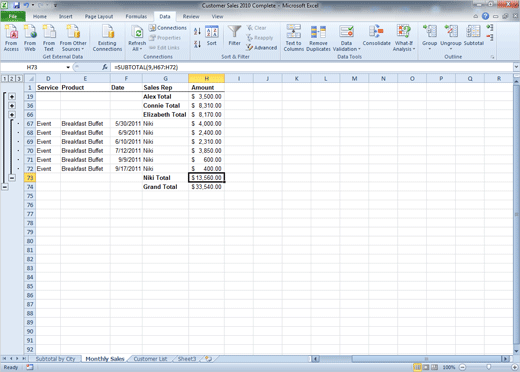Open the Formulas ribbon tab
520x372 pixels.
(136, 16)
